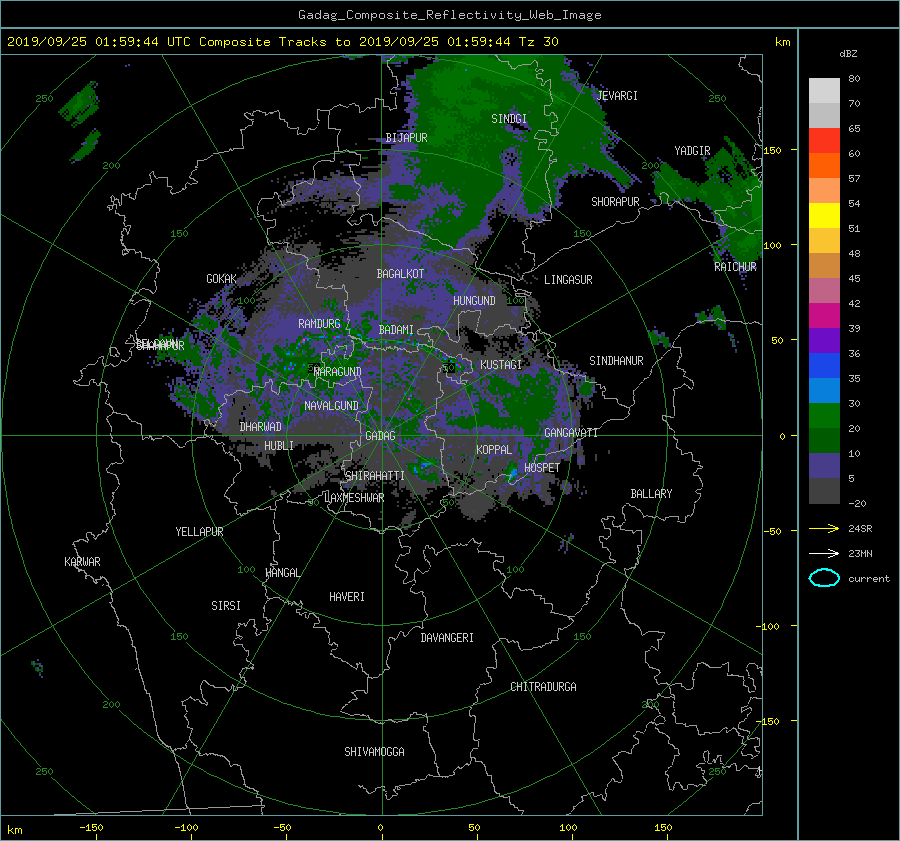Click the BALLARY city label
Viewport: 900px width, 841px height.
pos(651,494)
